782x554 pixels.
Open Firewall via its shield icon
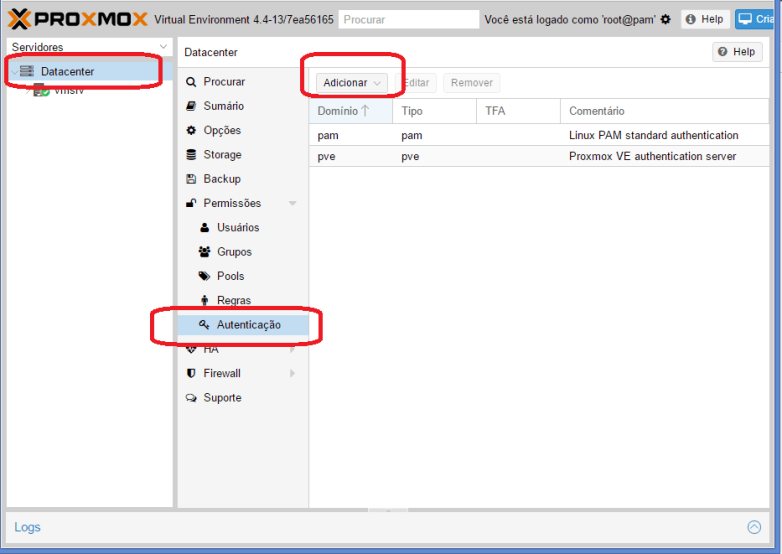(x=191, y=373)
